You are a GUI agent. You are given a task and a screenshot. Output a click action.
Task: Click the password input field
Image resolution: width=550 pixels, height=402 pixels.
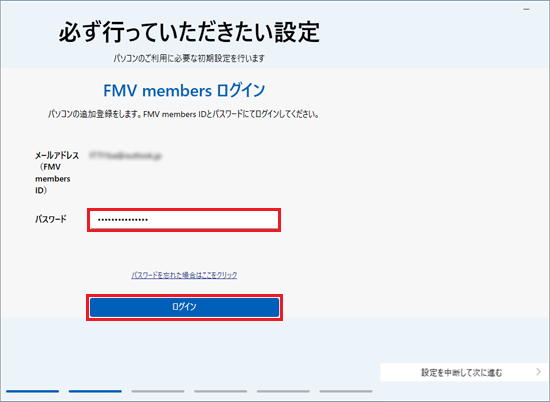pyautogui.click(x=184, y=220)
